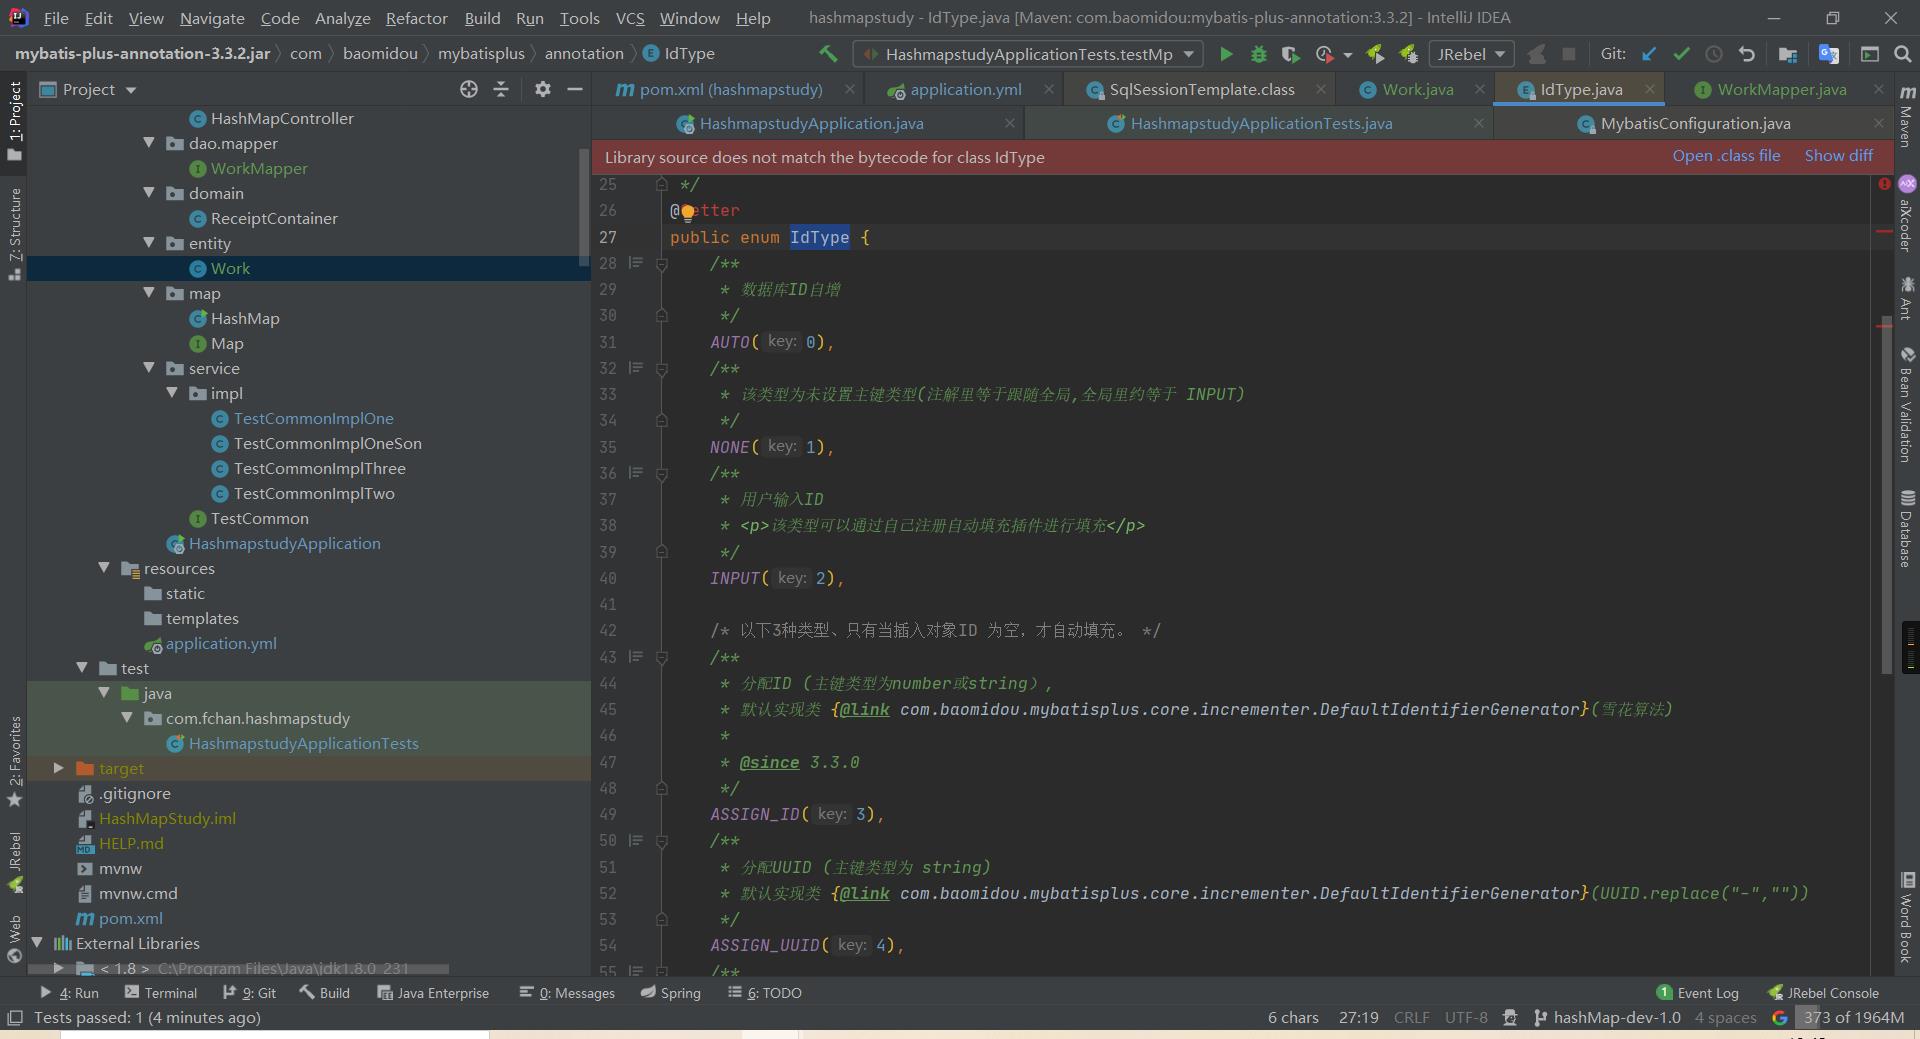
Task: Toggle the Spring tool window
Action: 671,993
